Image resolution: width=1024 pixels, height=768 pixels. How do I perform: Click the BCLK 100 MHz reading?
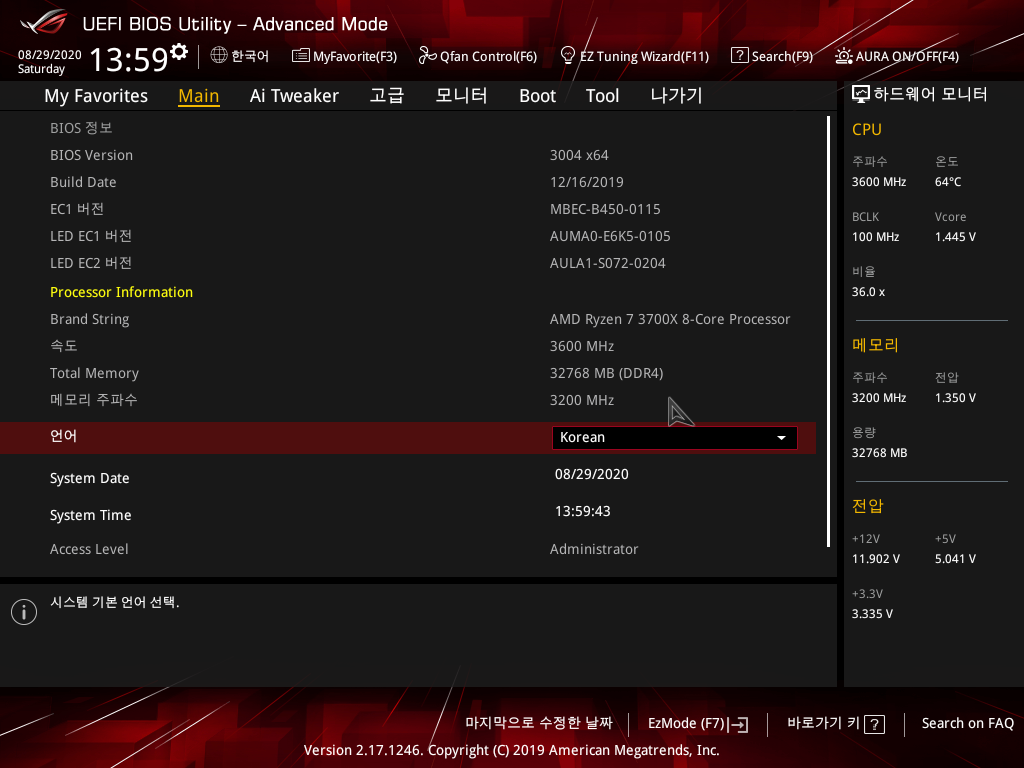pyautogui.click(x=875, y=237)
